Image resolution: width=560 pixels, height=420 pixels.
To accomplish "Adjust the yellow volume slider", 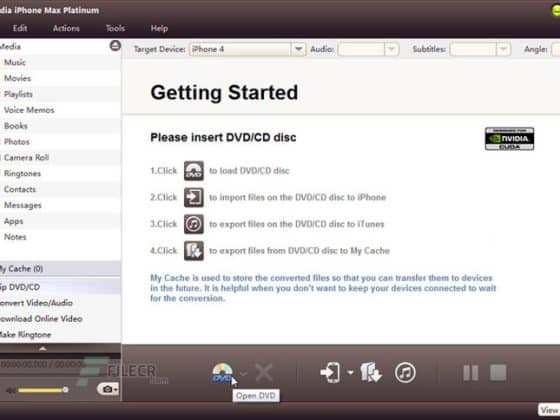I will (43, 390).
